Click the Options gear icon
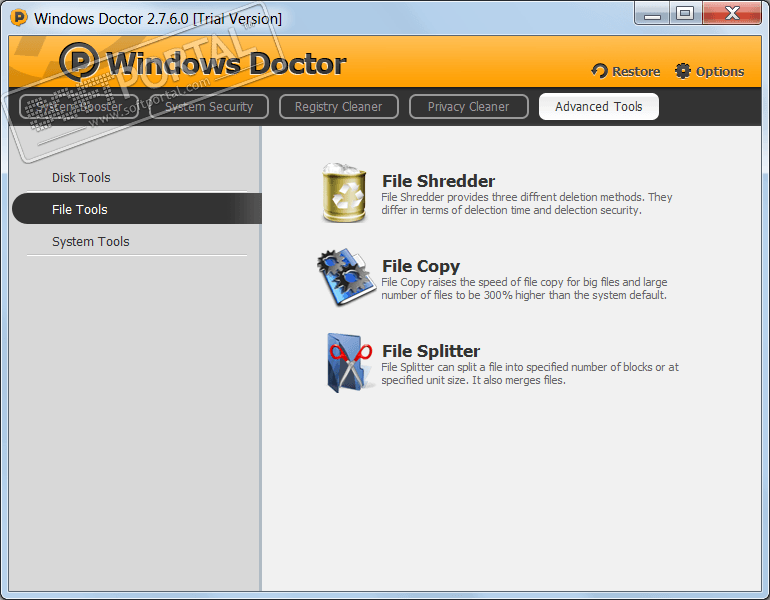The width and height of the screenshot is (770, 600). [x=683, y=71]
